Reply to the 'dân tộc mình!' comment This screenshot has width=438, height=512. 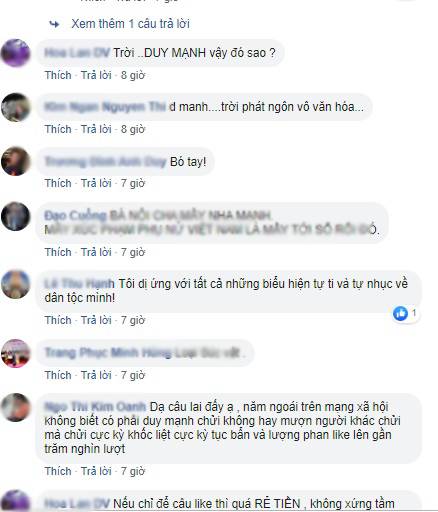(96, 320)
